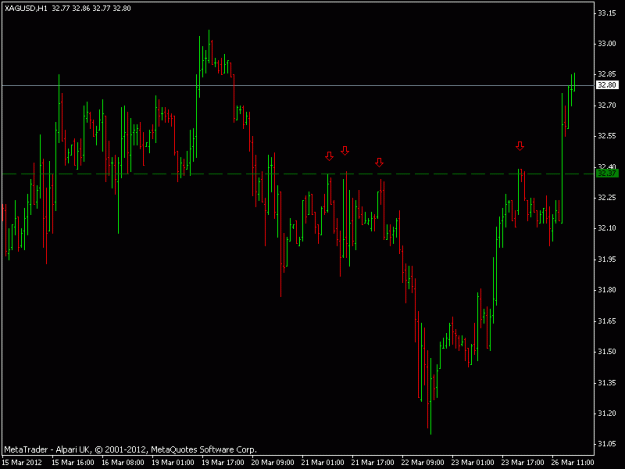The height and width of the screenshot is (469, 625).
Task: Click the 22 Mar 09:00 time label
Action: 423,463
